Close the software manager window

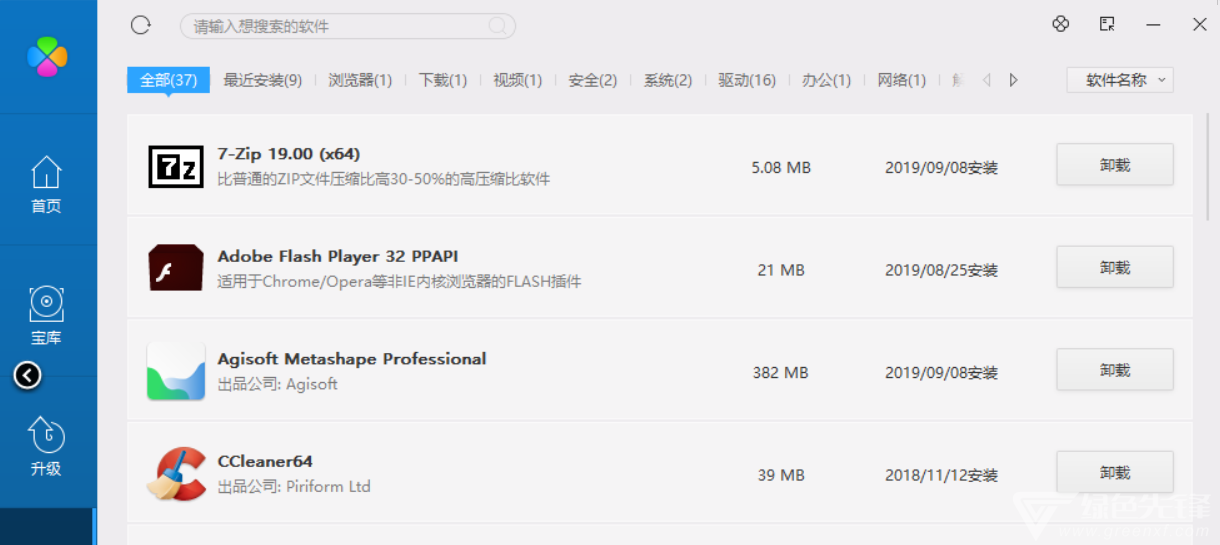point(1200,24)
